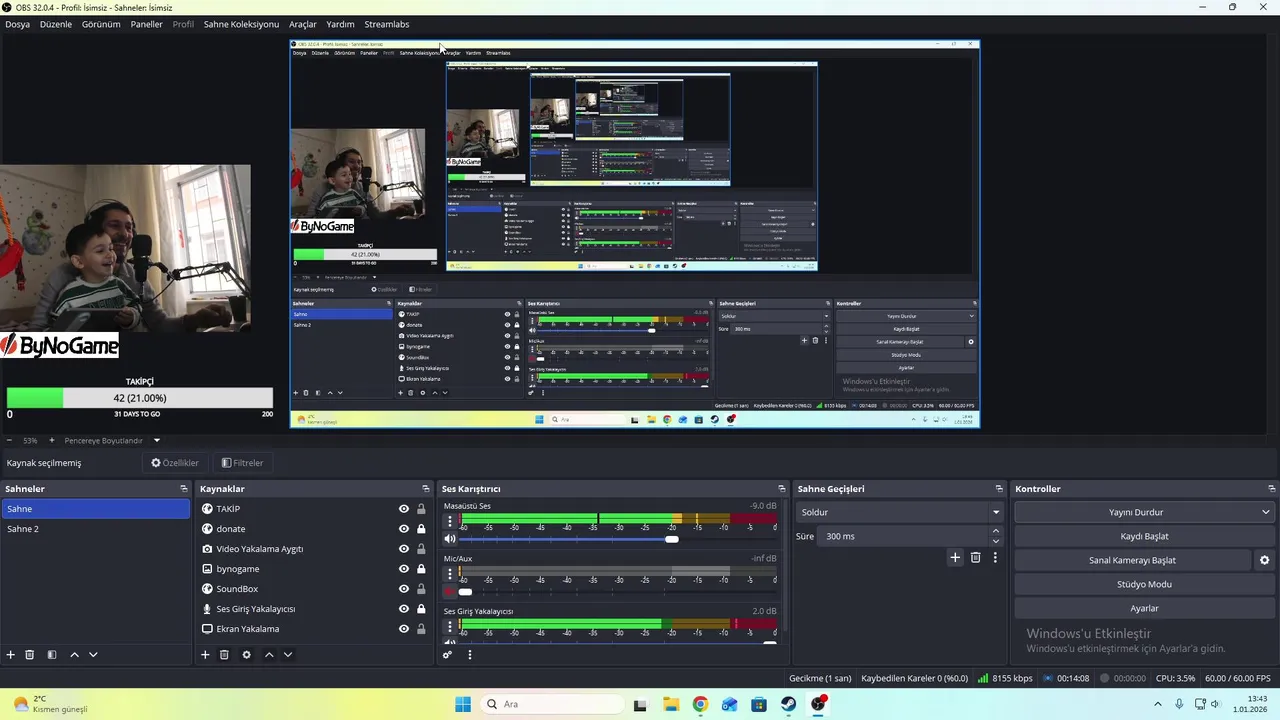Expand the Yayını Durdur dropdown arrow
The width and height of the screenshot is (1280, 720).
(1265, 512)
